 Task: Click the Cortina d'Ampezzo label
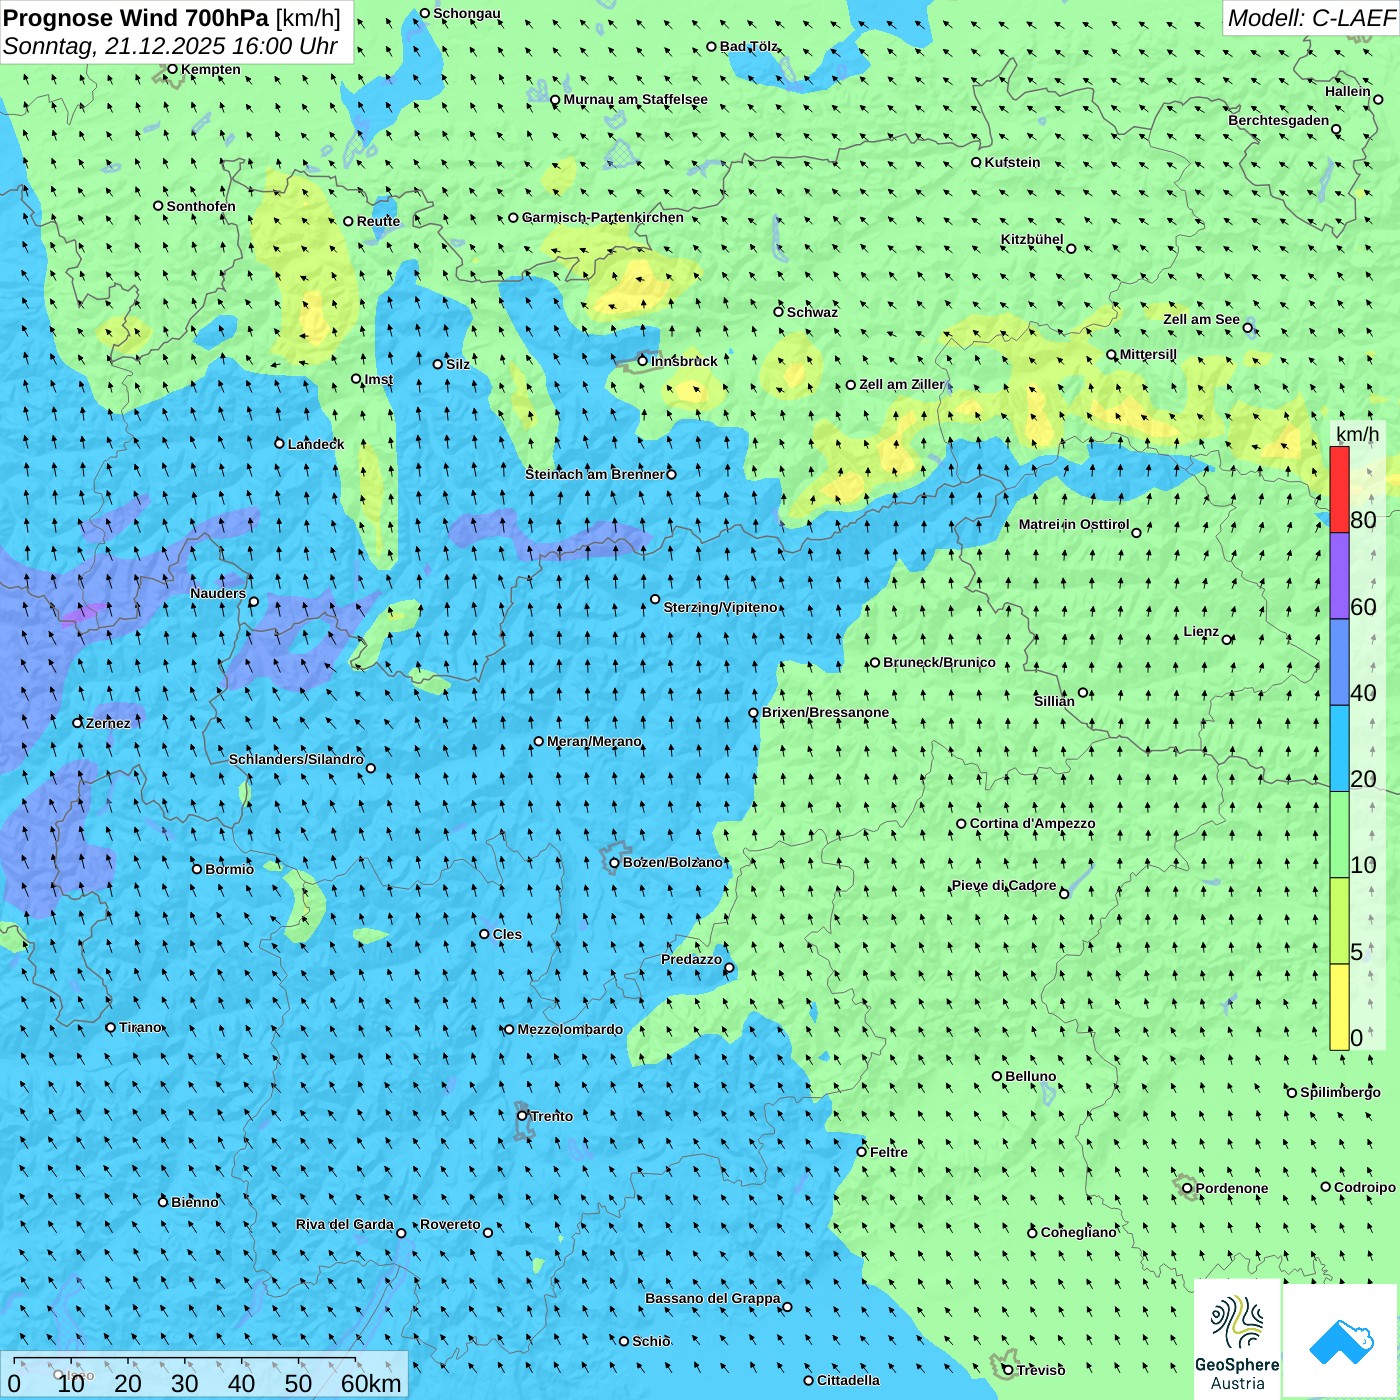pos(1032,824)
